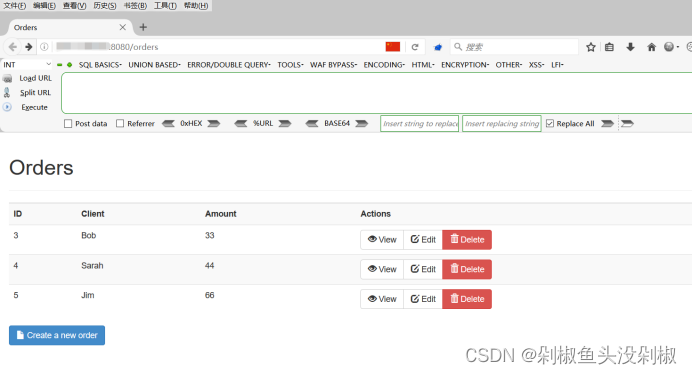Click the HackBar green minus icon
Viewport: 692px width, 374px height.
click(x=60, y=65)
